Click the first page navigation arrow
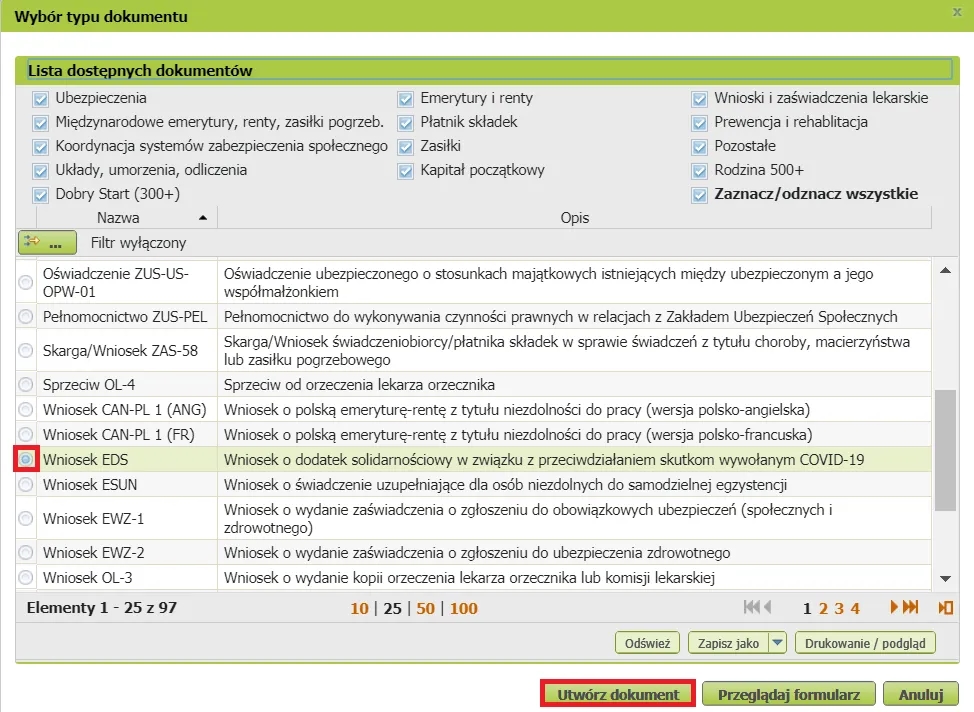Viewport: 974px width, 712px height. (x=751, y=607)
